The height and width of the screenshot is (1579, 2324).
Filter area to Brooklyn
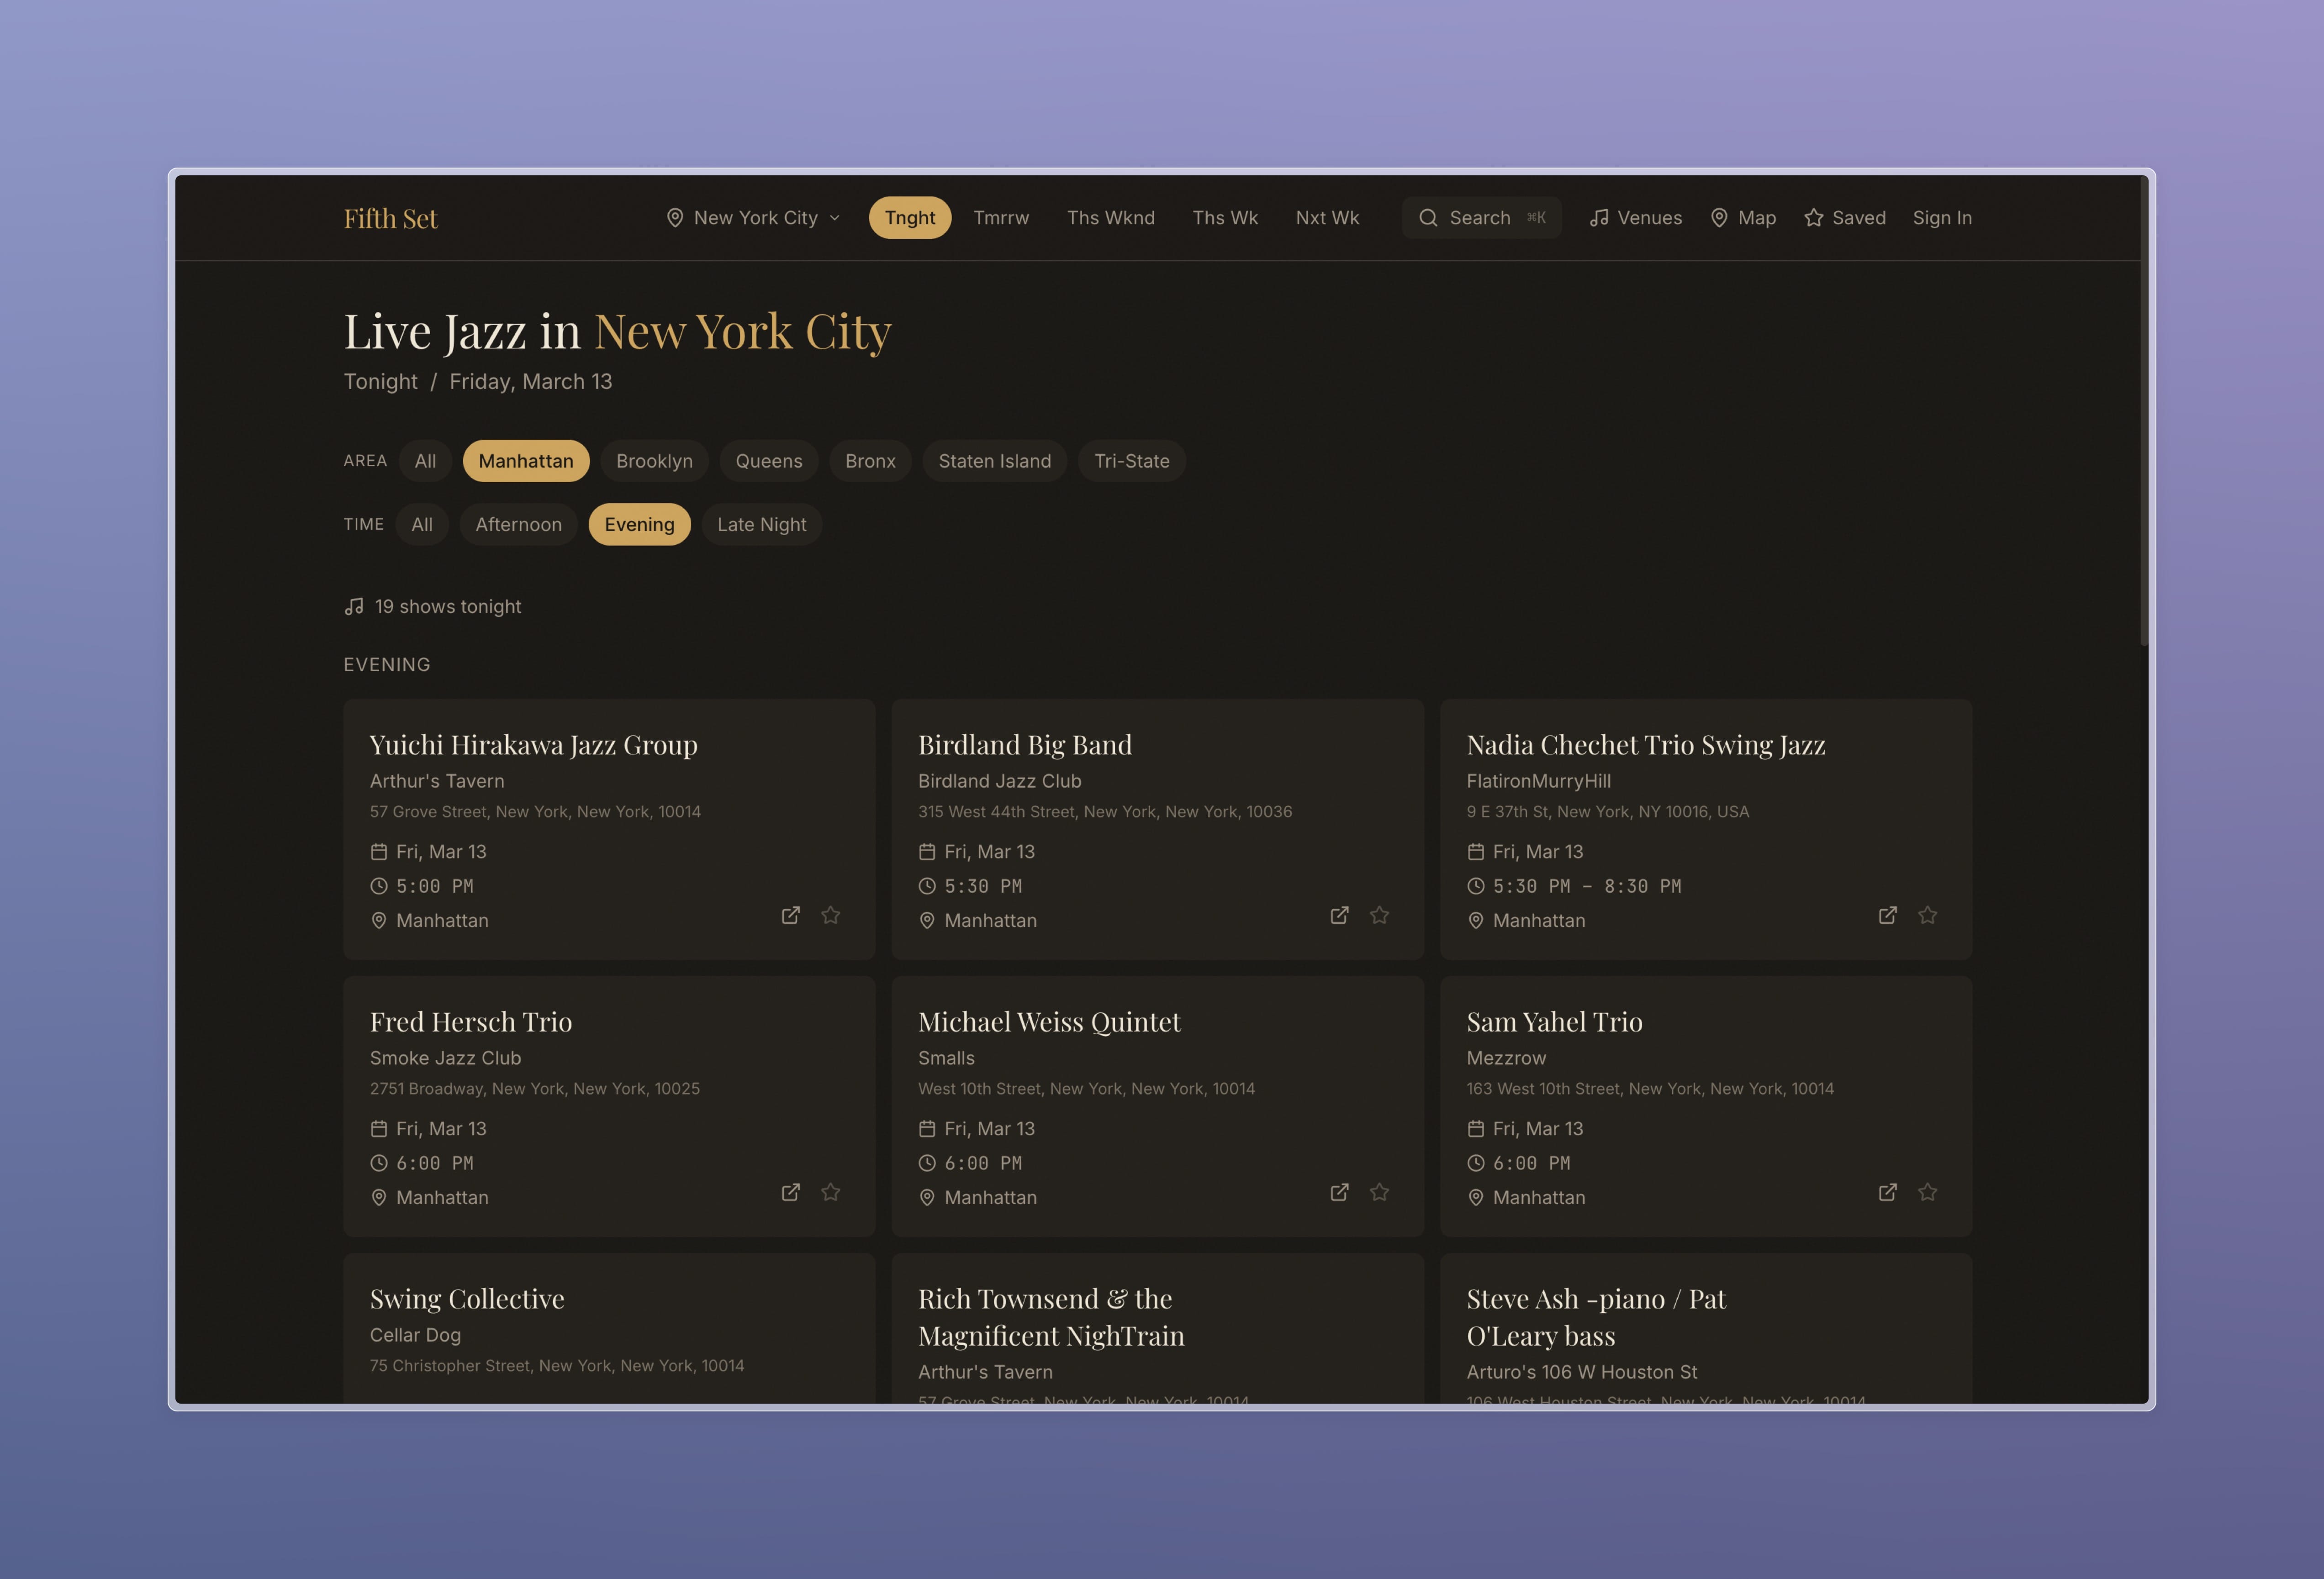click(654, 461)
